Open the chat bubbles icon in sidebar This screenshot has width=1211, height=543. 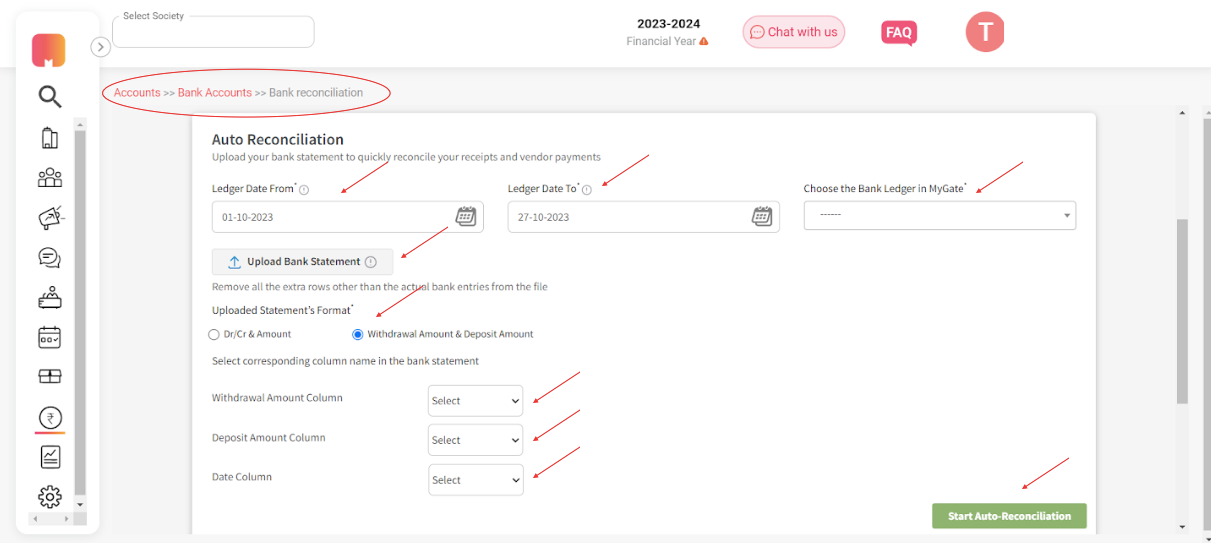50,258
